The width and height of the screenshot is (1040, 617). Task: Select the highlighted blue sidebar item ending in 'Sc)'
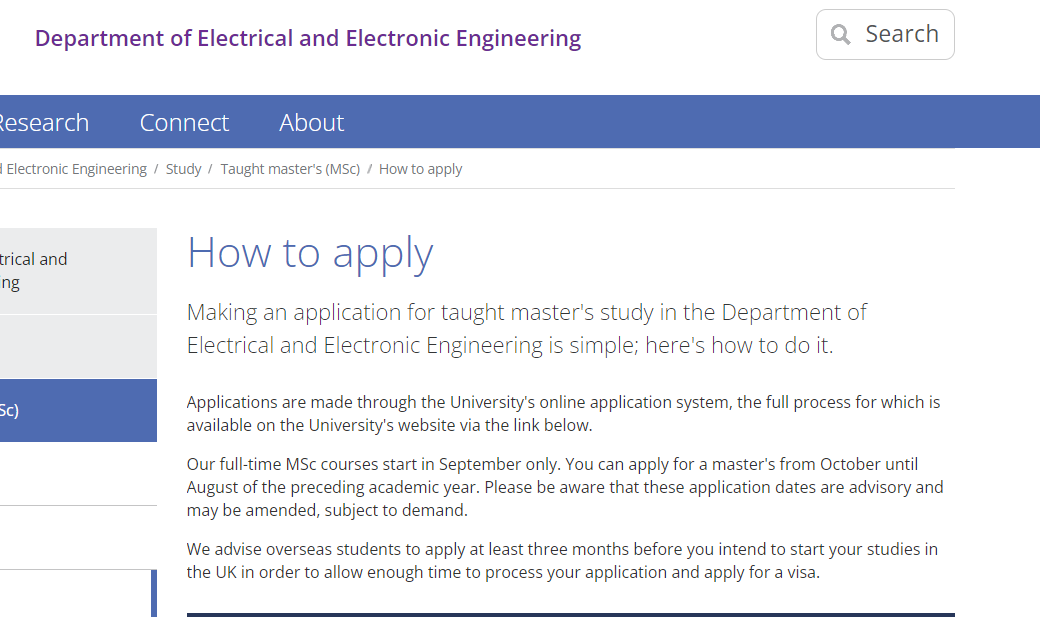pyautogui.click(x=78, y=411)
